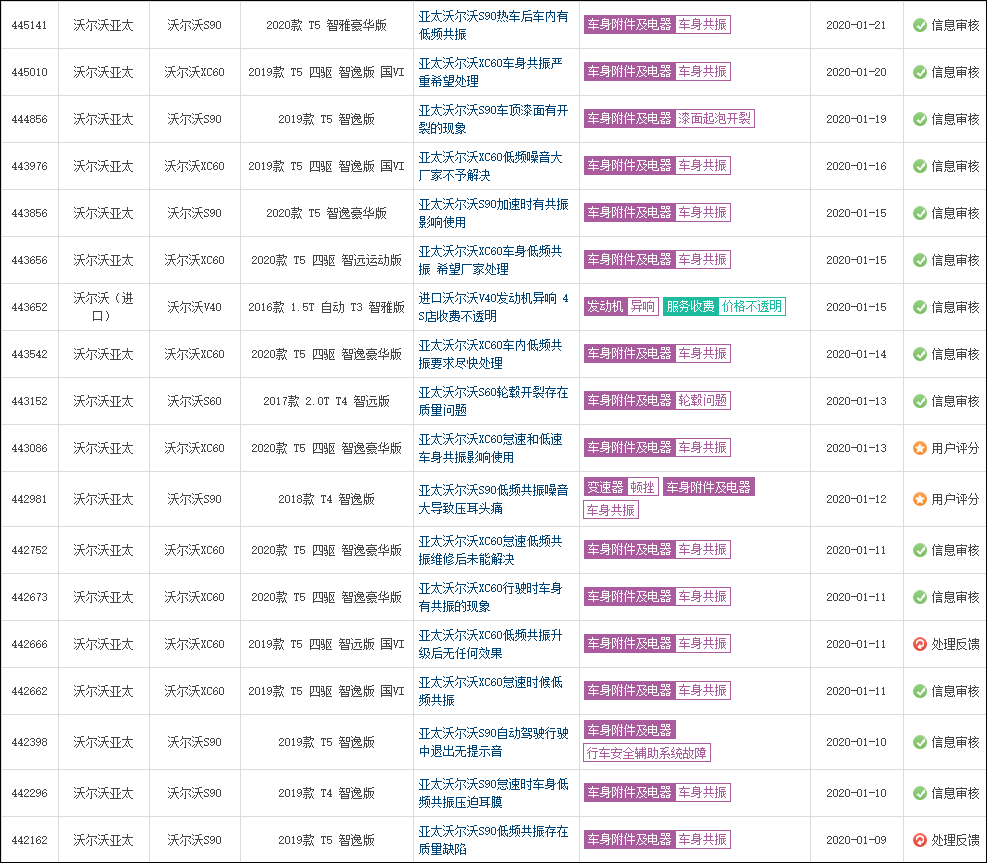Click '顿挫' tag in row 442981

tap(643, 487)
